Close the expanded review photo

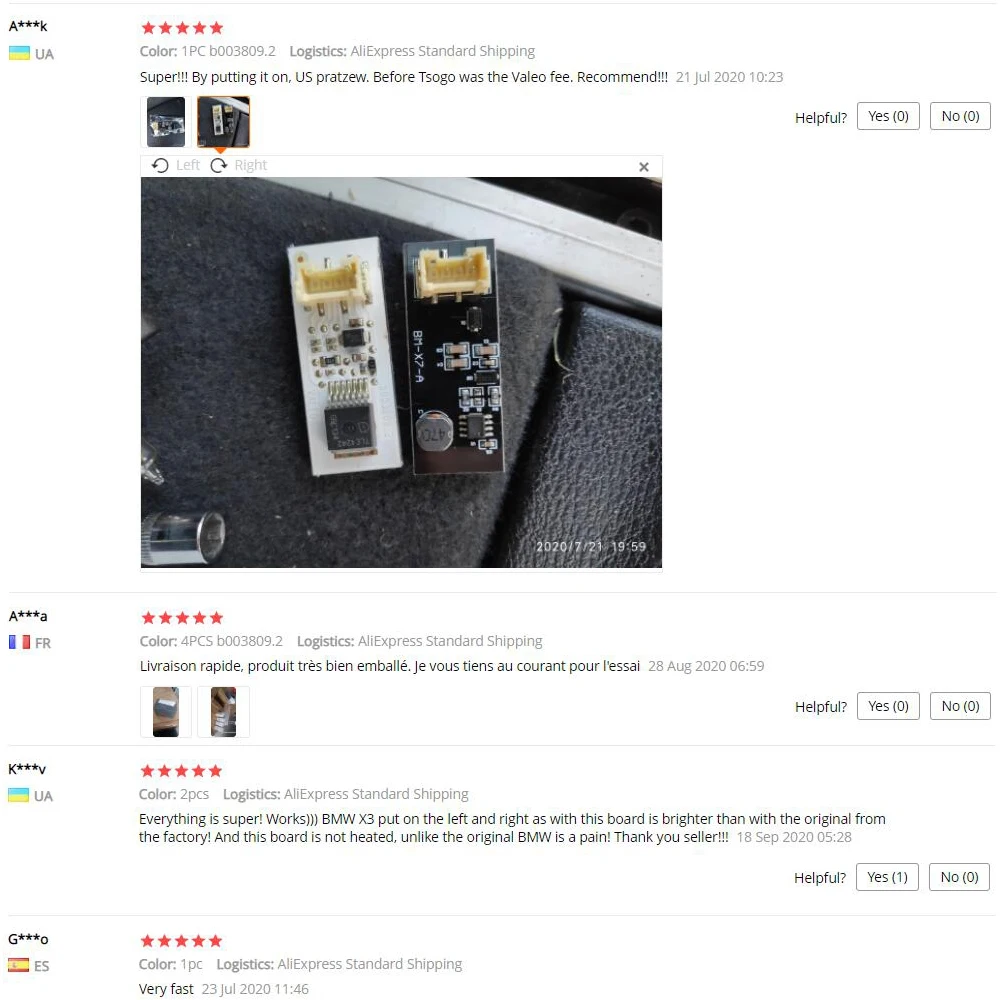click(643, 167)
